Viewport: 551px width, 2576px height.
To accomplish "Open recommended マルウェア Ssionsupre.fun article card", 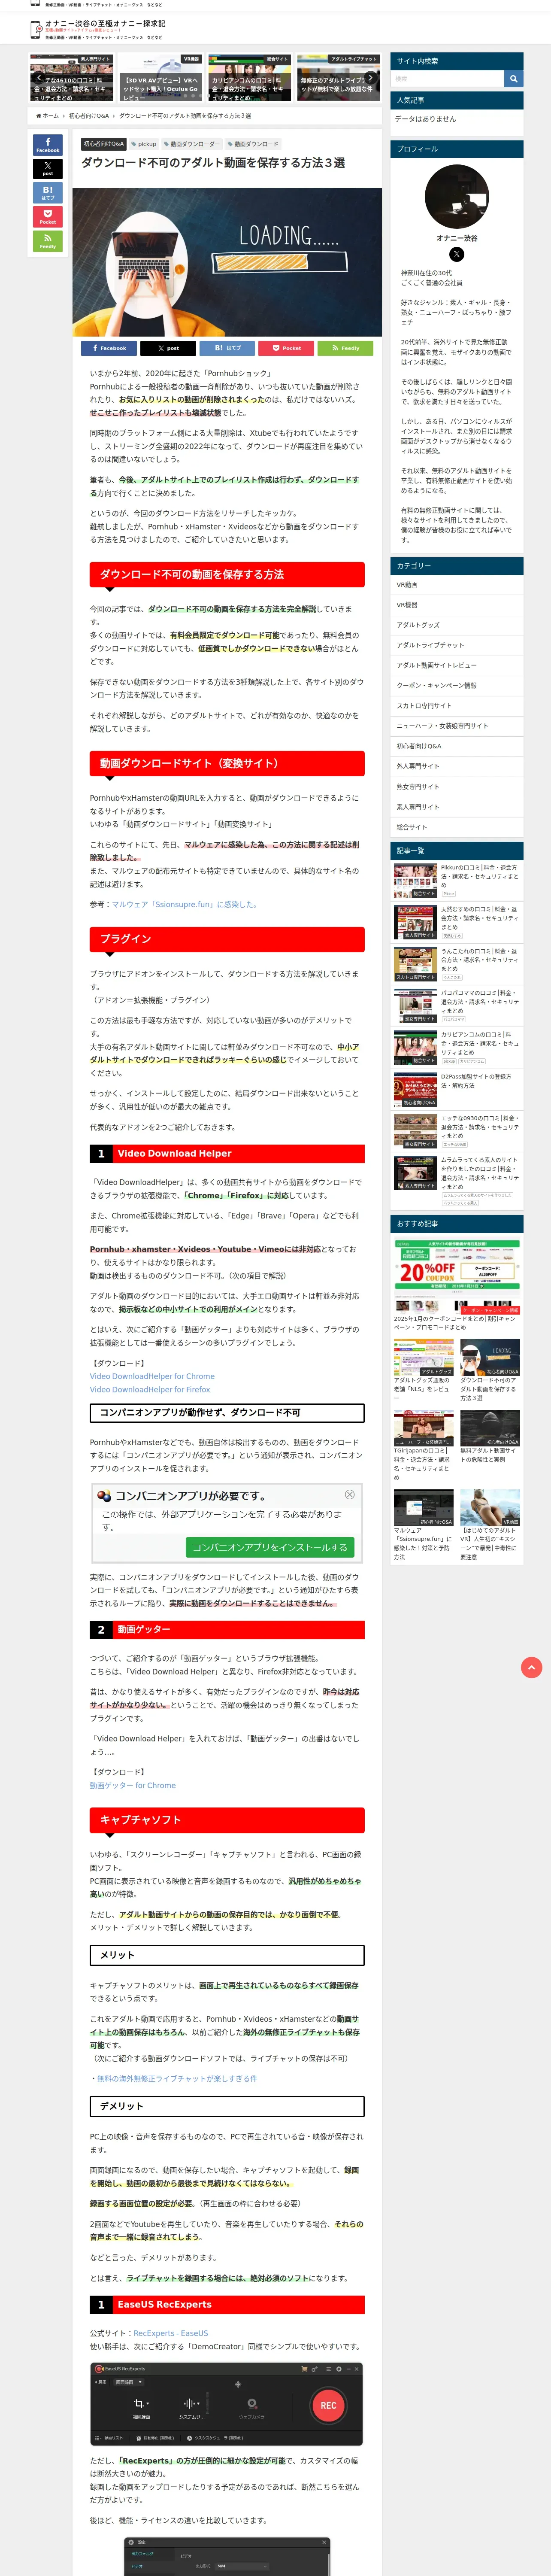I will [x=423, y=1525].
